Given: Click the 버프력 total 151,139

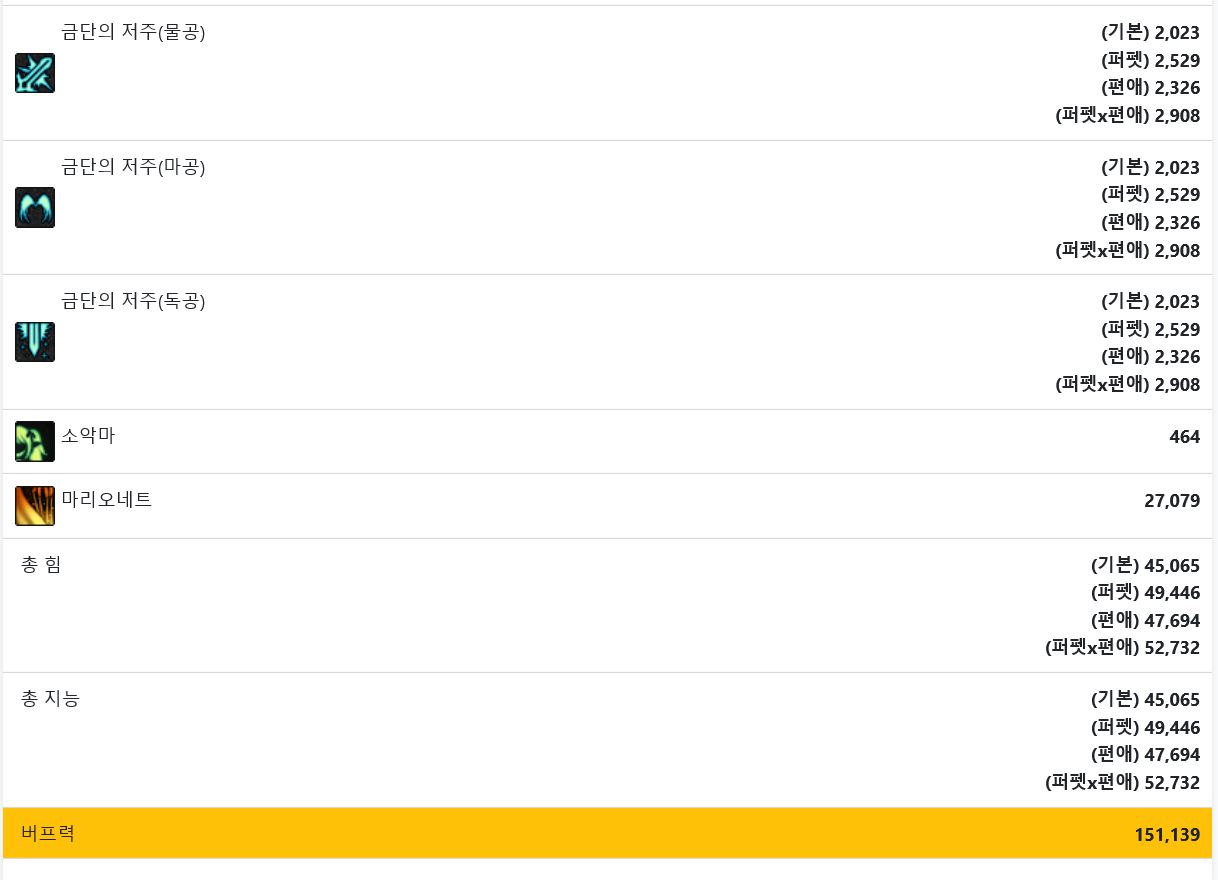Looking at the screenshot, I should tap(1167, 835).
